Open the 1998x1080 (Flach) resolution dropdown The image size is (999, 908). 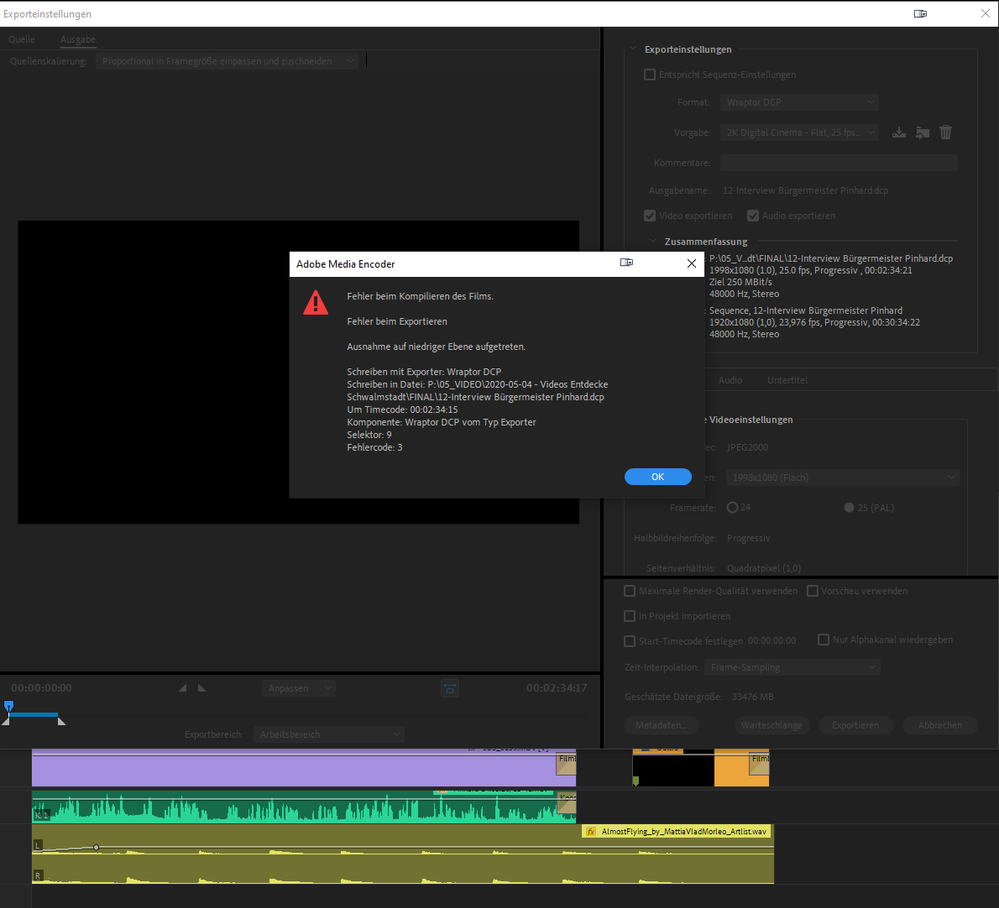842,477
